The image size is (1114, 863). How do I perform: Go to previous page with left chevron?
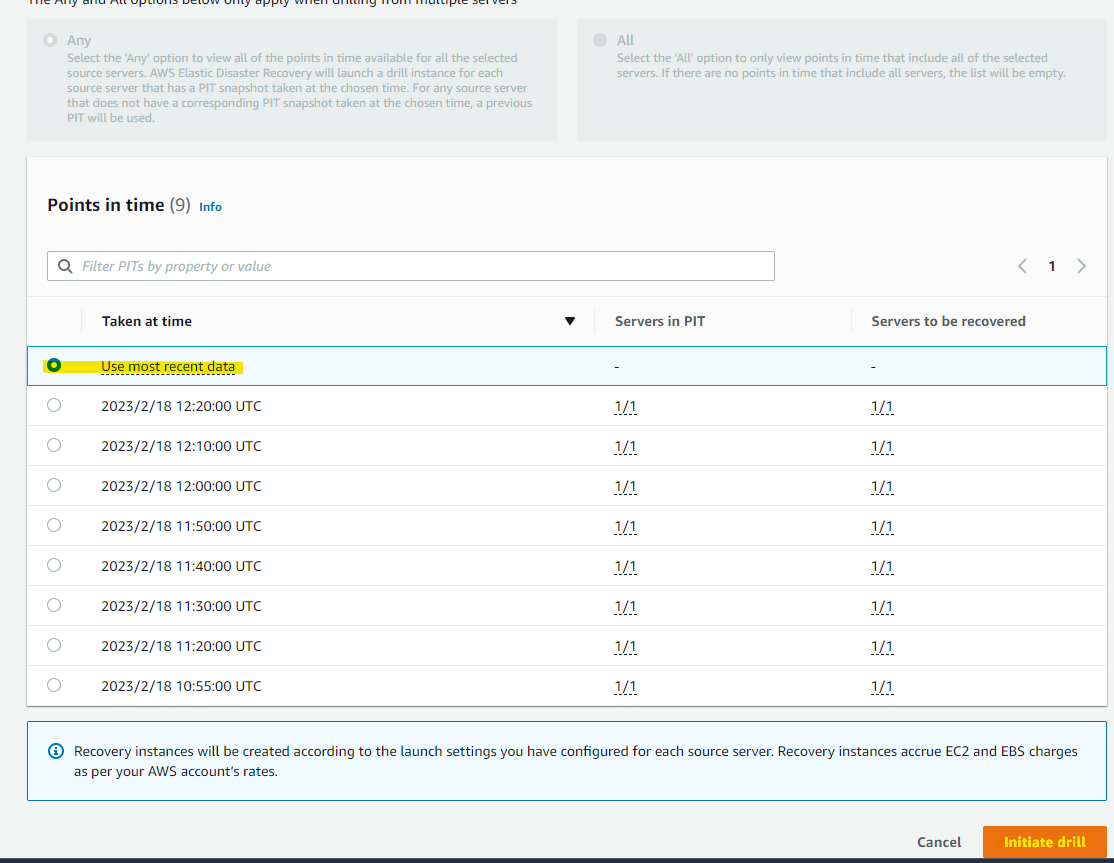[x=1022, y=266]
